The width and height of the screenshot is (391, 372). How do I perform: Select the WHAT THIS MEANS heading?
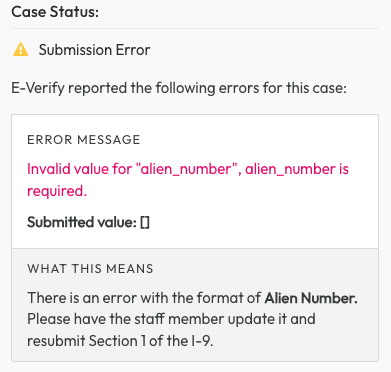90,269
